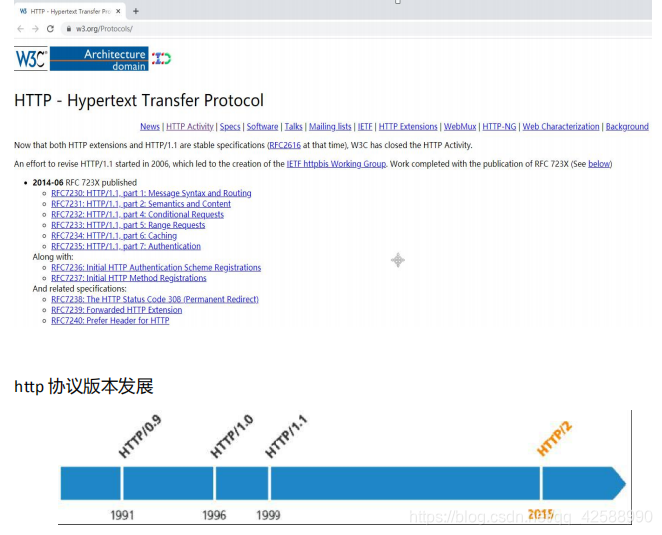662x535 pixels.
Task: Open the HTTP-NG link
Action: pos(499,127)
